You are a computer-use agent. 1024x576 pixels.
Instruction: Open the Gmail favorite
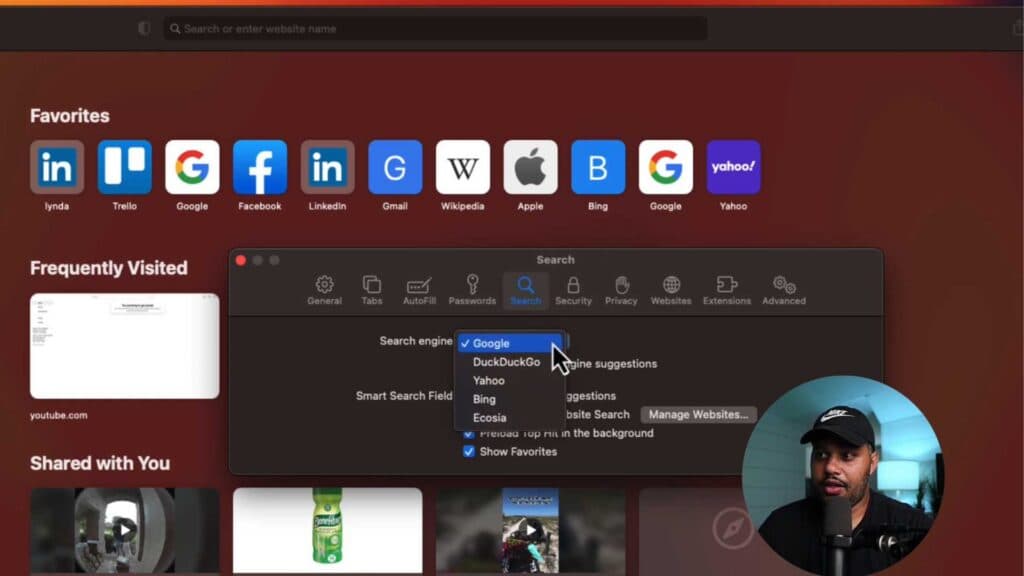click(x=395, y=167)
